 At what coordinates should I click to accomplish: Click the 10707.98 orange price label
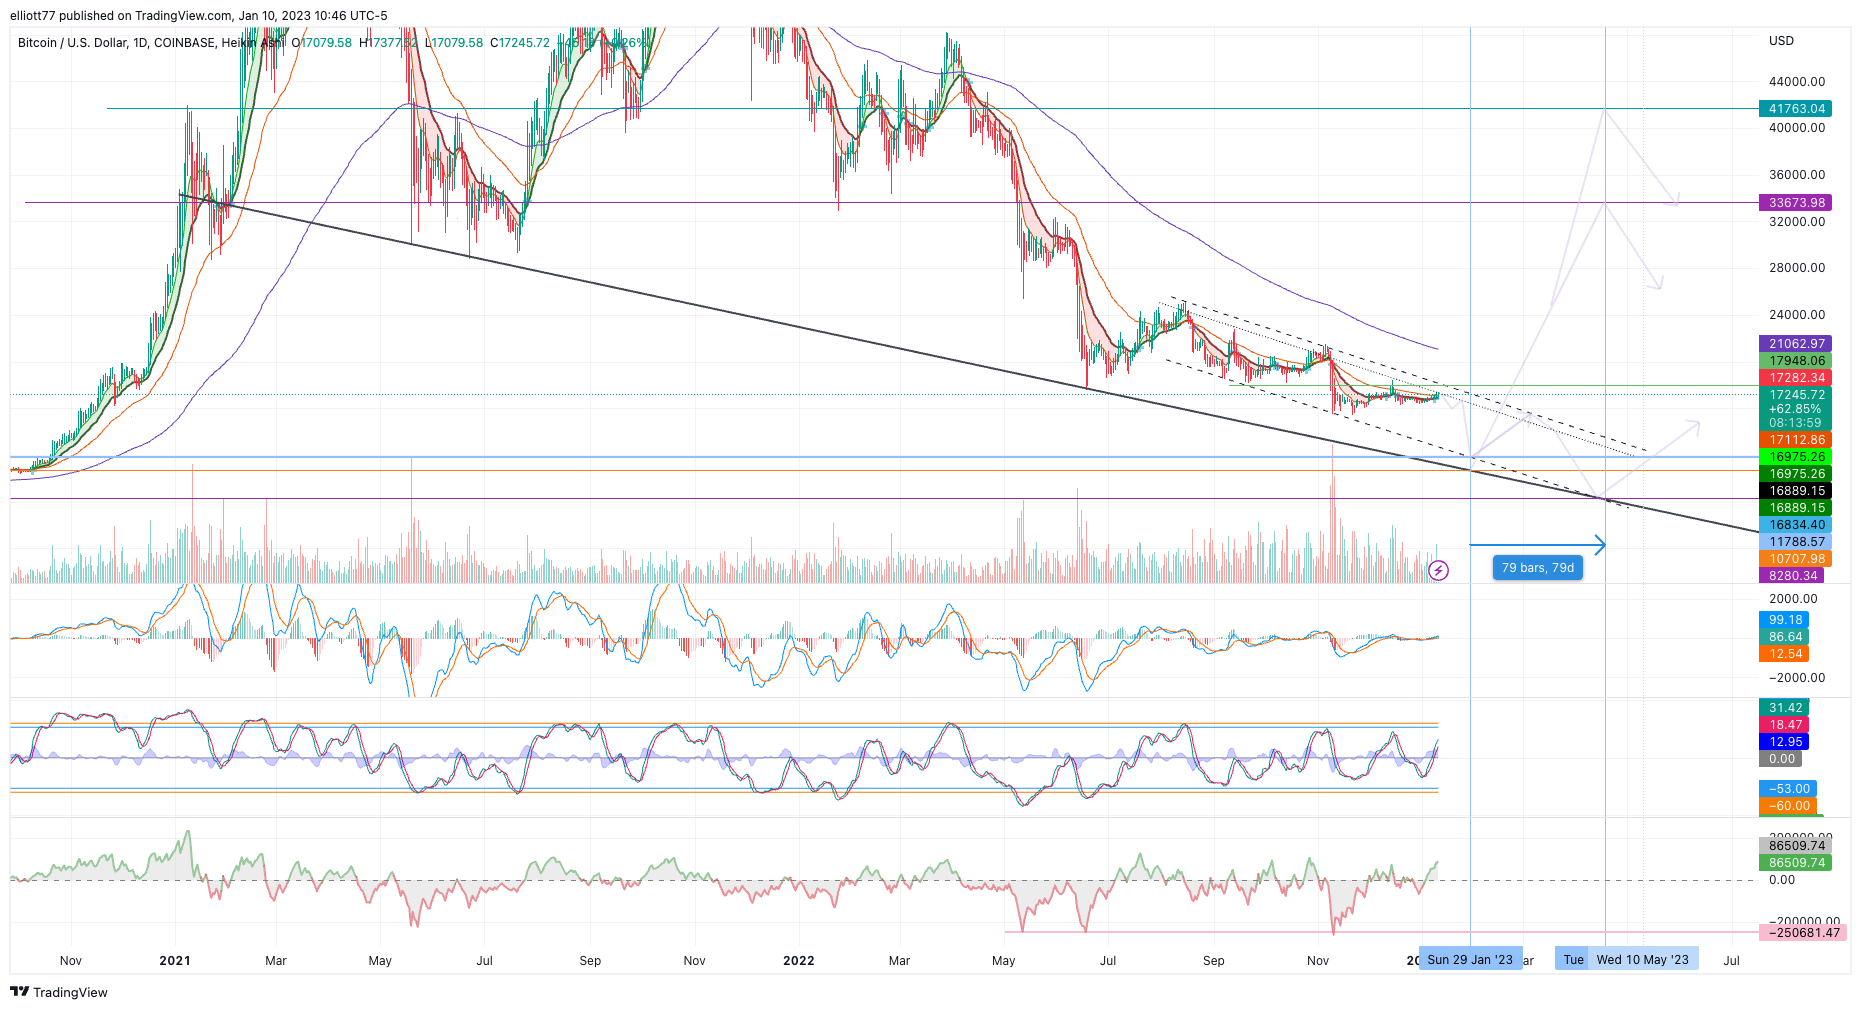1796,559
